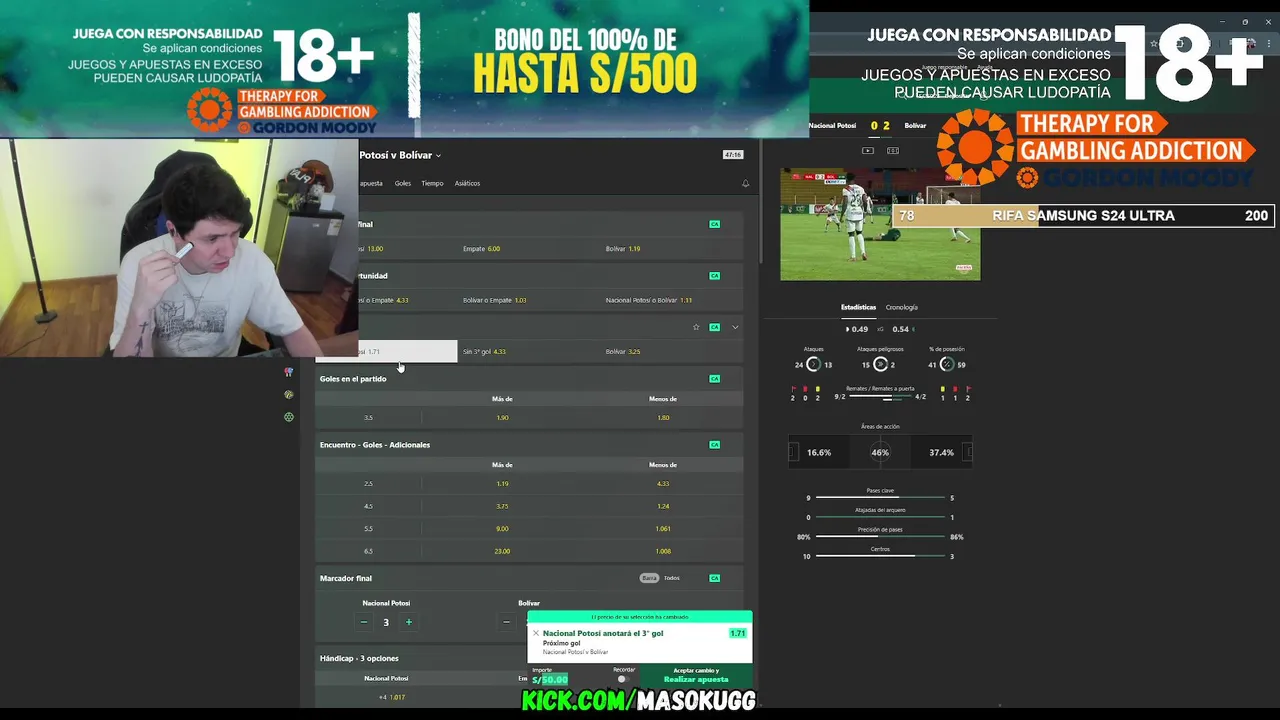Choose Menos de 2.5 at 4.33
This screenshot has width=1280, height=720.
663,484
